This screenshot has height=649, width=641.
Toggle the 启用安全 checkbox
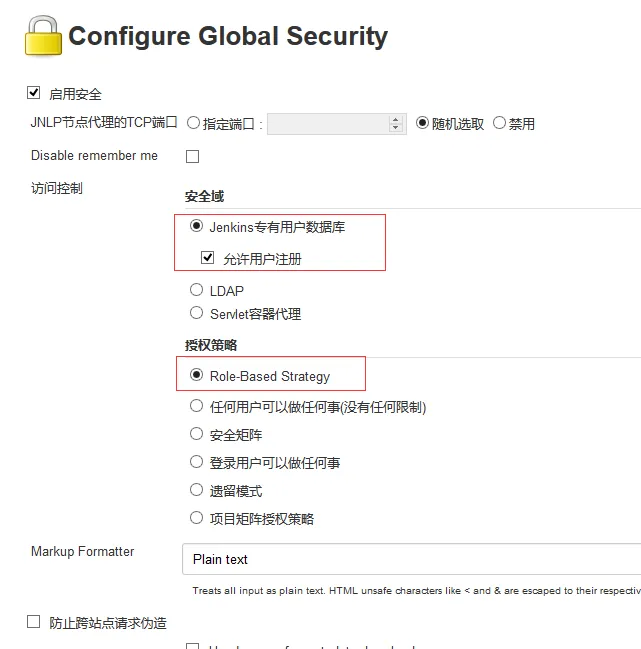click(34, 93)
